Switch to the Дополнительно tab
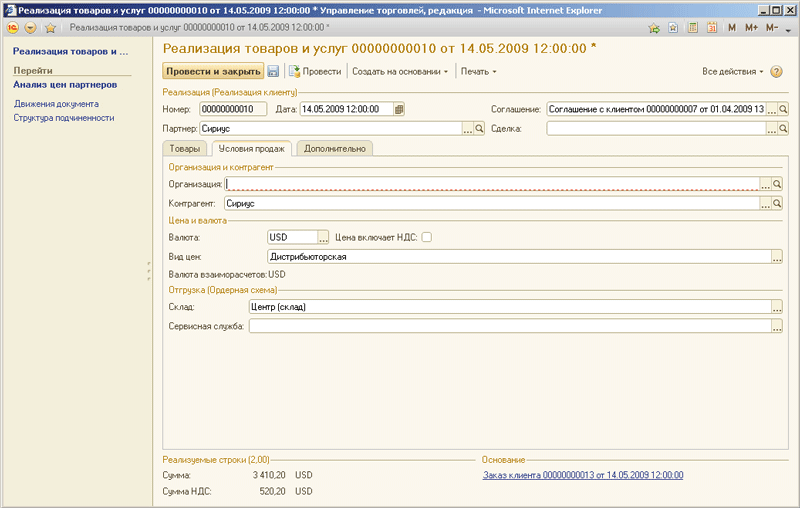 pyautogui.click(x=334, y=149)
